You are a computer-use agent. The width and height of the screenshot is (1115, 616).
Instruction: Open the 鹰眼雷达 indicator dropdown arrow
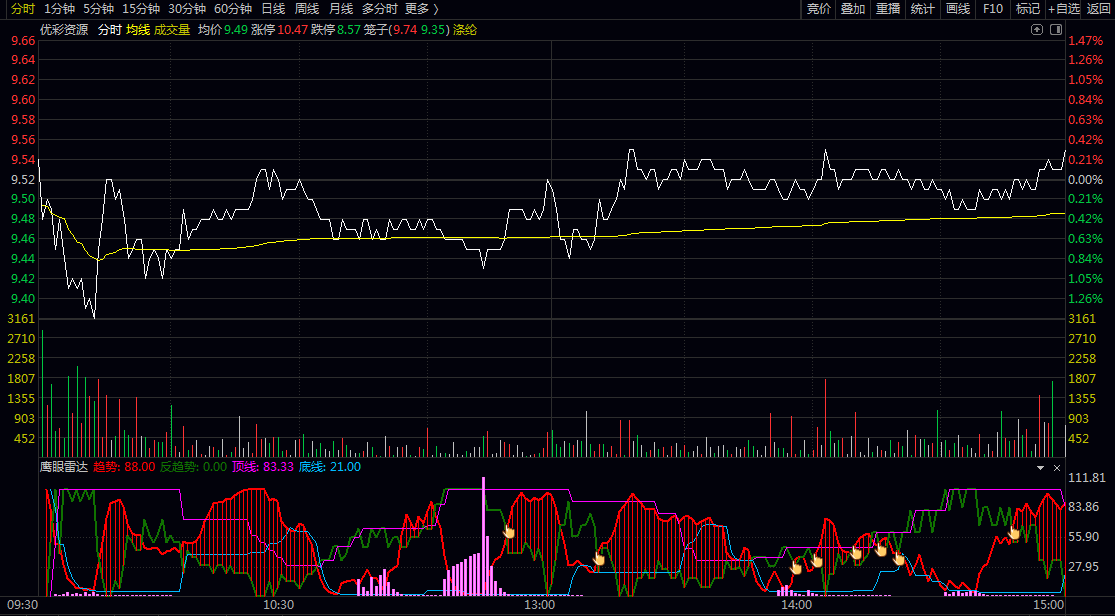click(1040, 468)
